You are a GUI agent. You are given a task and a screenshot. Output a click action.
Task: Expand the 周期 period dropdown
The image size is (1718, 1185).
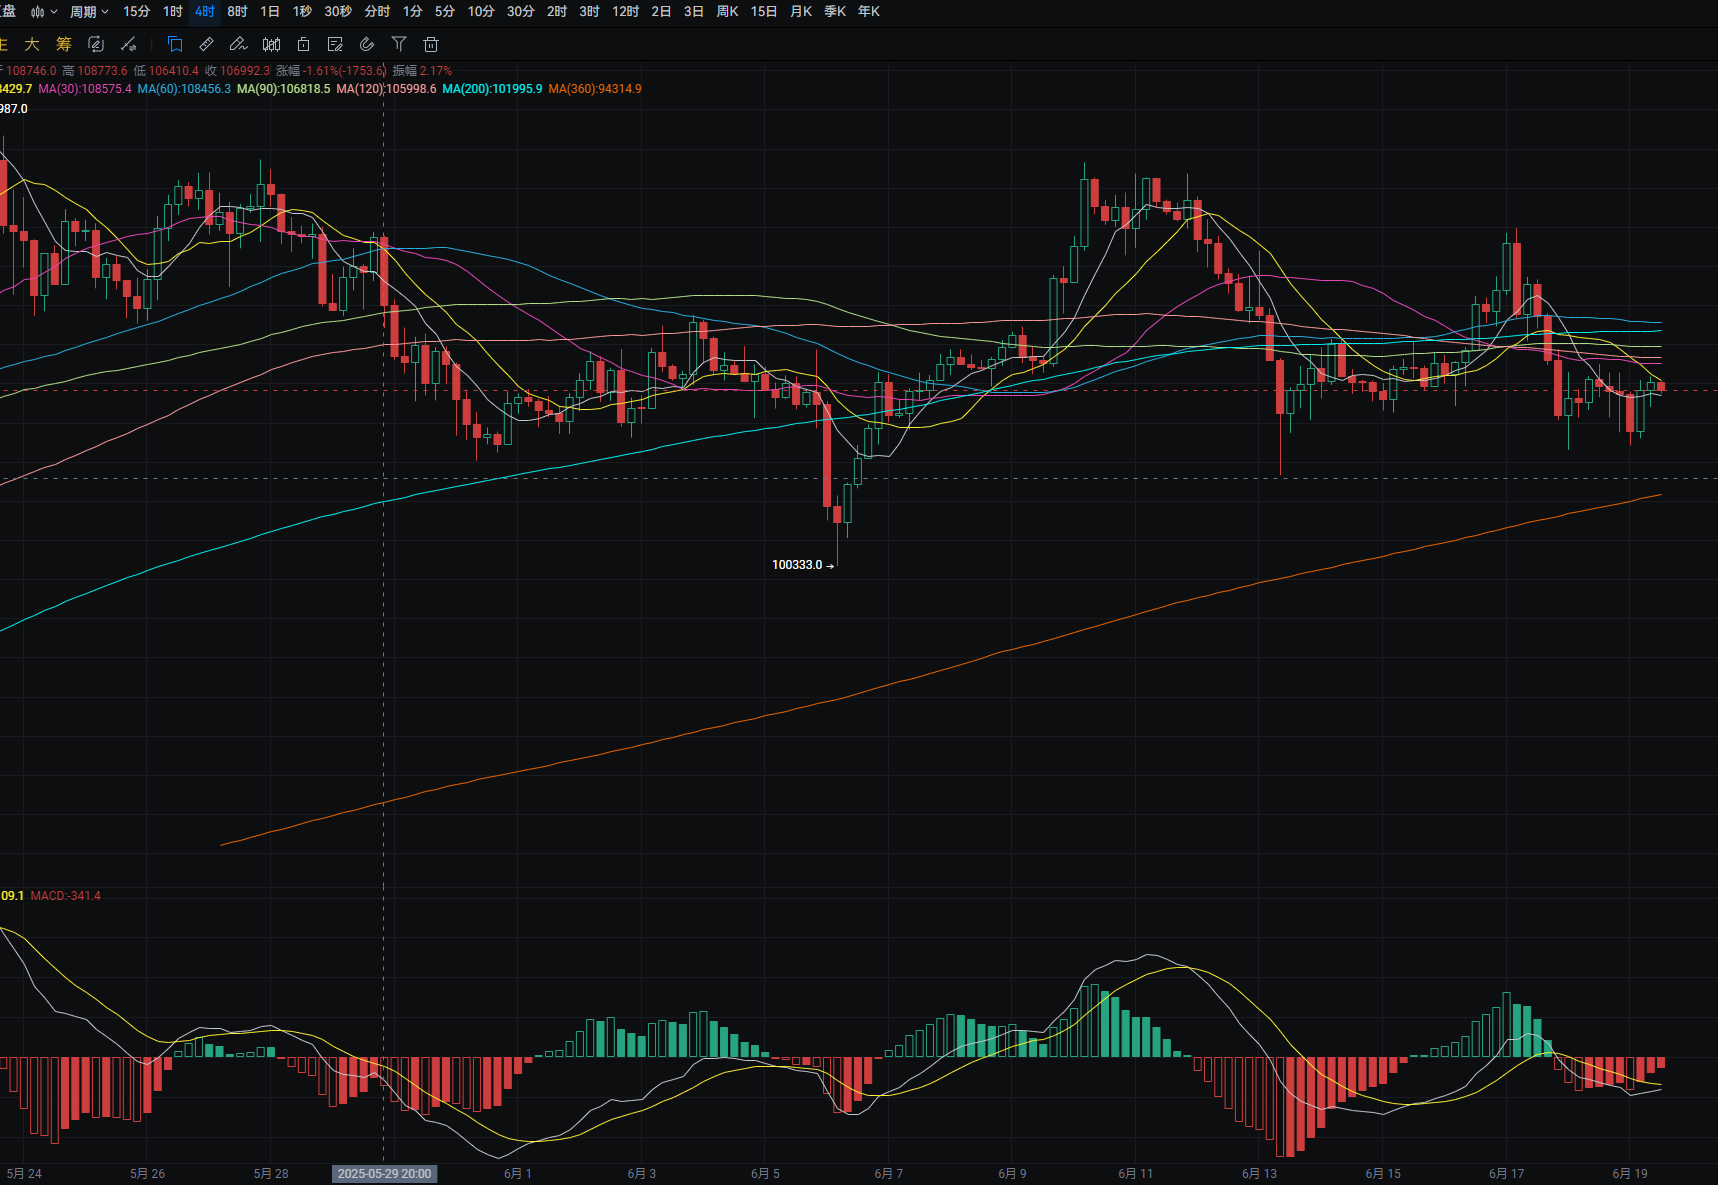89,12
